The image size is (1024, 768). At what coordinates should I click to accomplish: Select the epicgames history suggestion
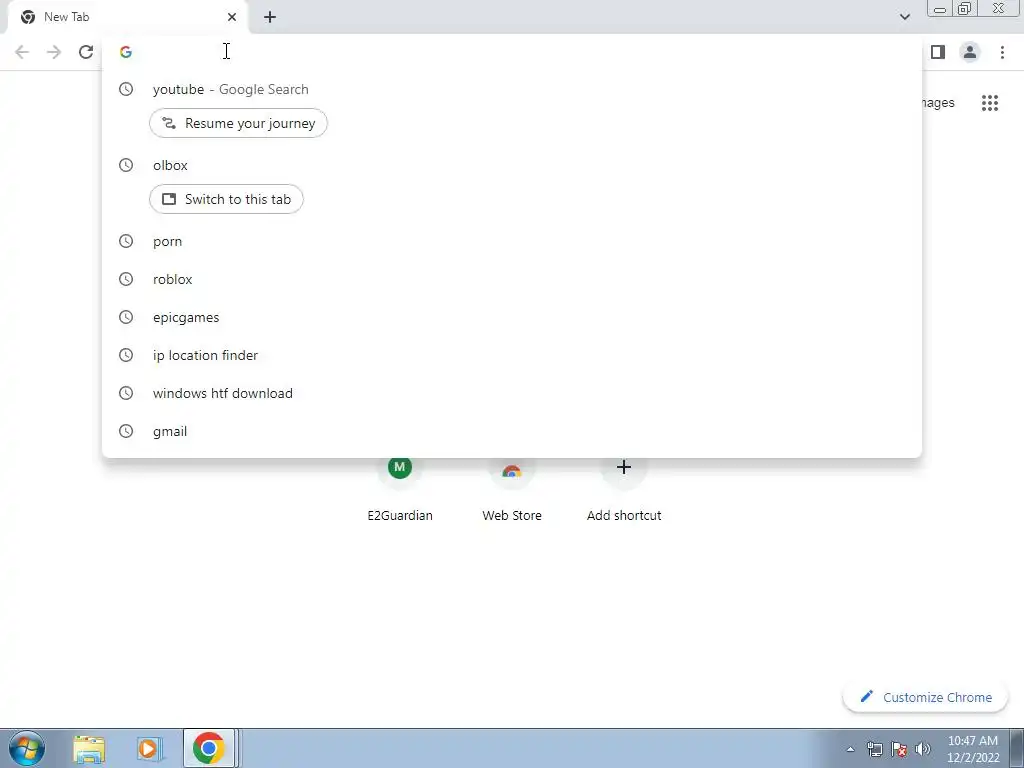(x=512, y=317)
